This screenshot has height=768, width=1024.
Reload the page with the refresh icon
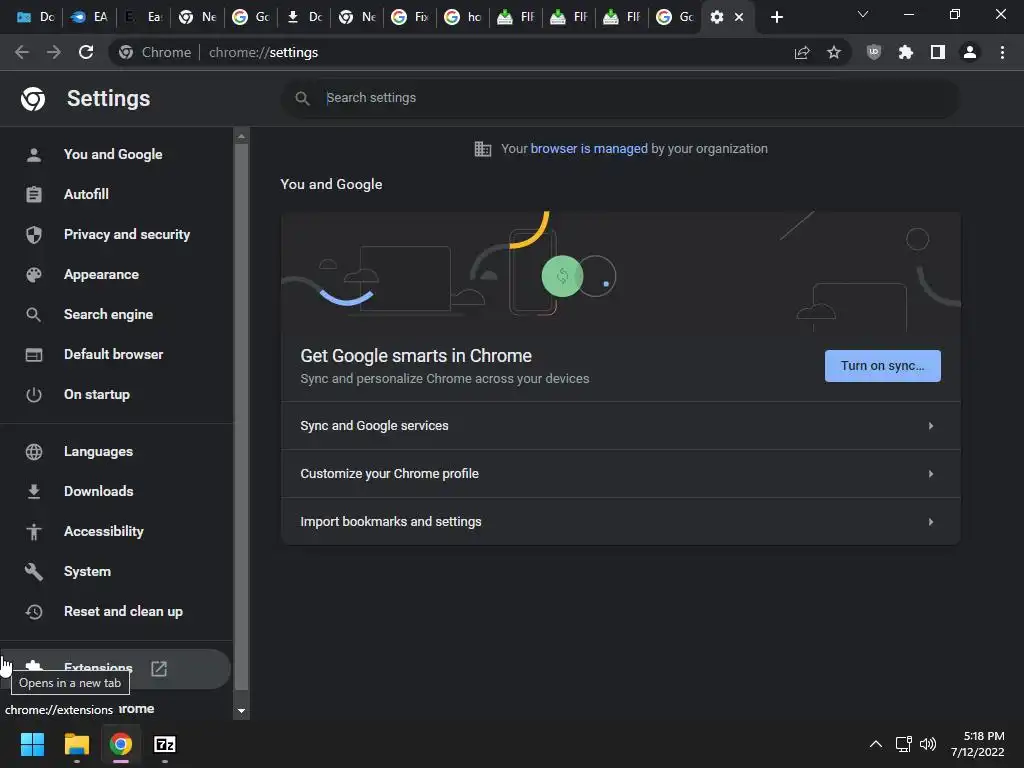click(x=86, y=52)
